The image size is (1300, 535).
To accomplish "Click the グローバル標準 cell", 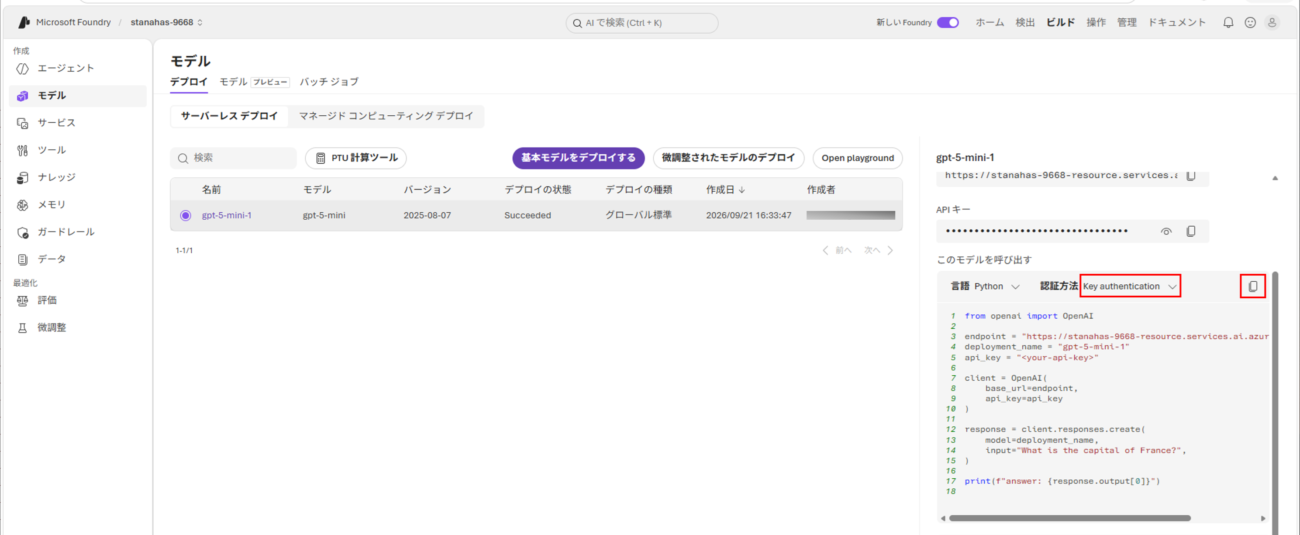I will [x=638, y=215].
